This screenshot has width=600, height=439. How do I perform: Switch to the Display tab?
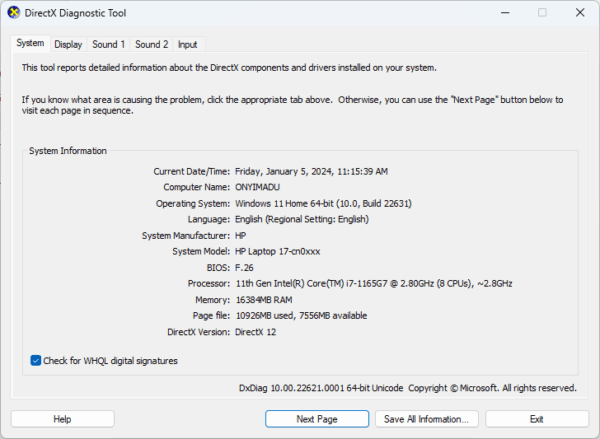[68, 45]
